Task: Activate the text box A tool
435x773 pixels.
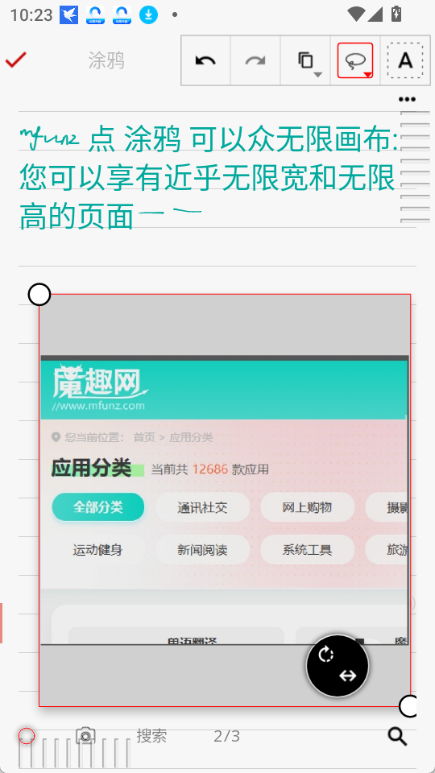Action: 405,61
